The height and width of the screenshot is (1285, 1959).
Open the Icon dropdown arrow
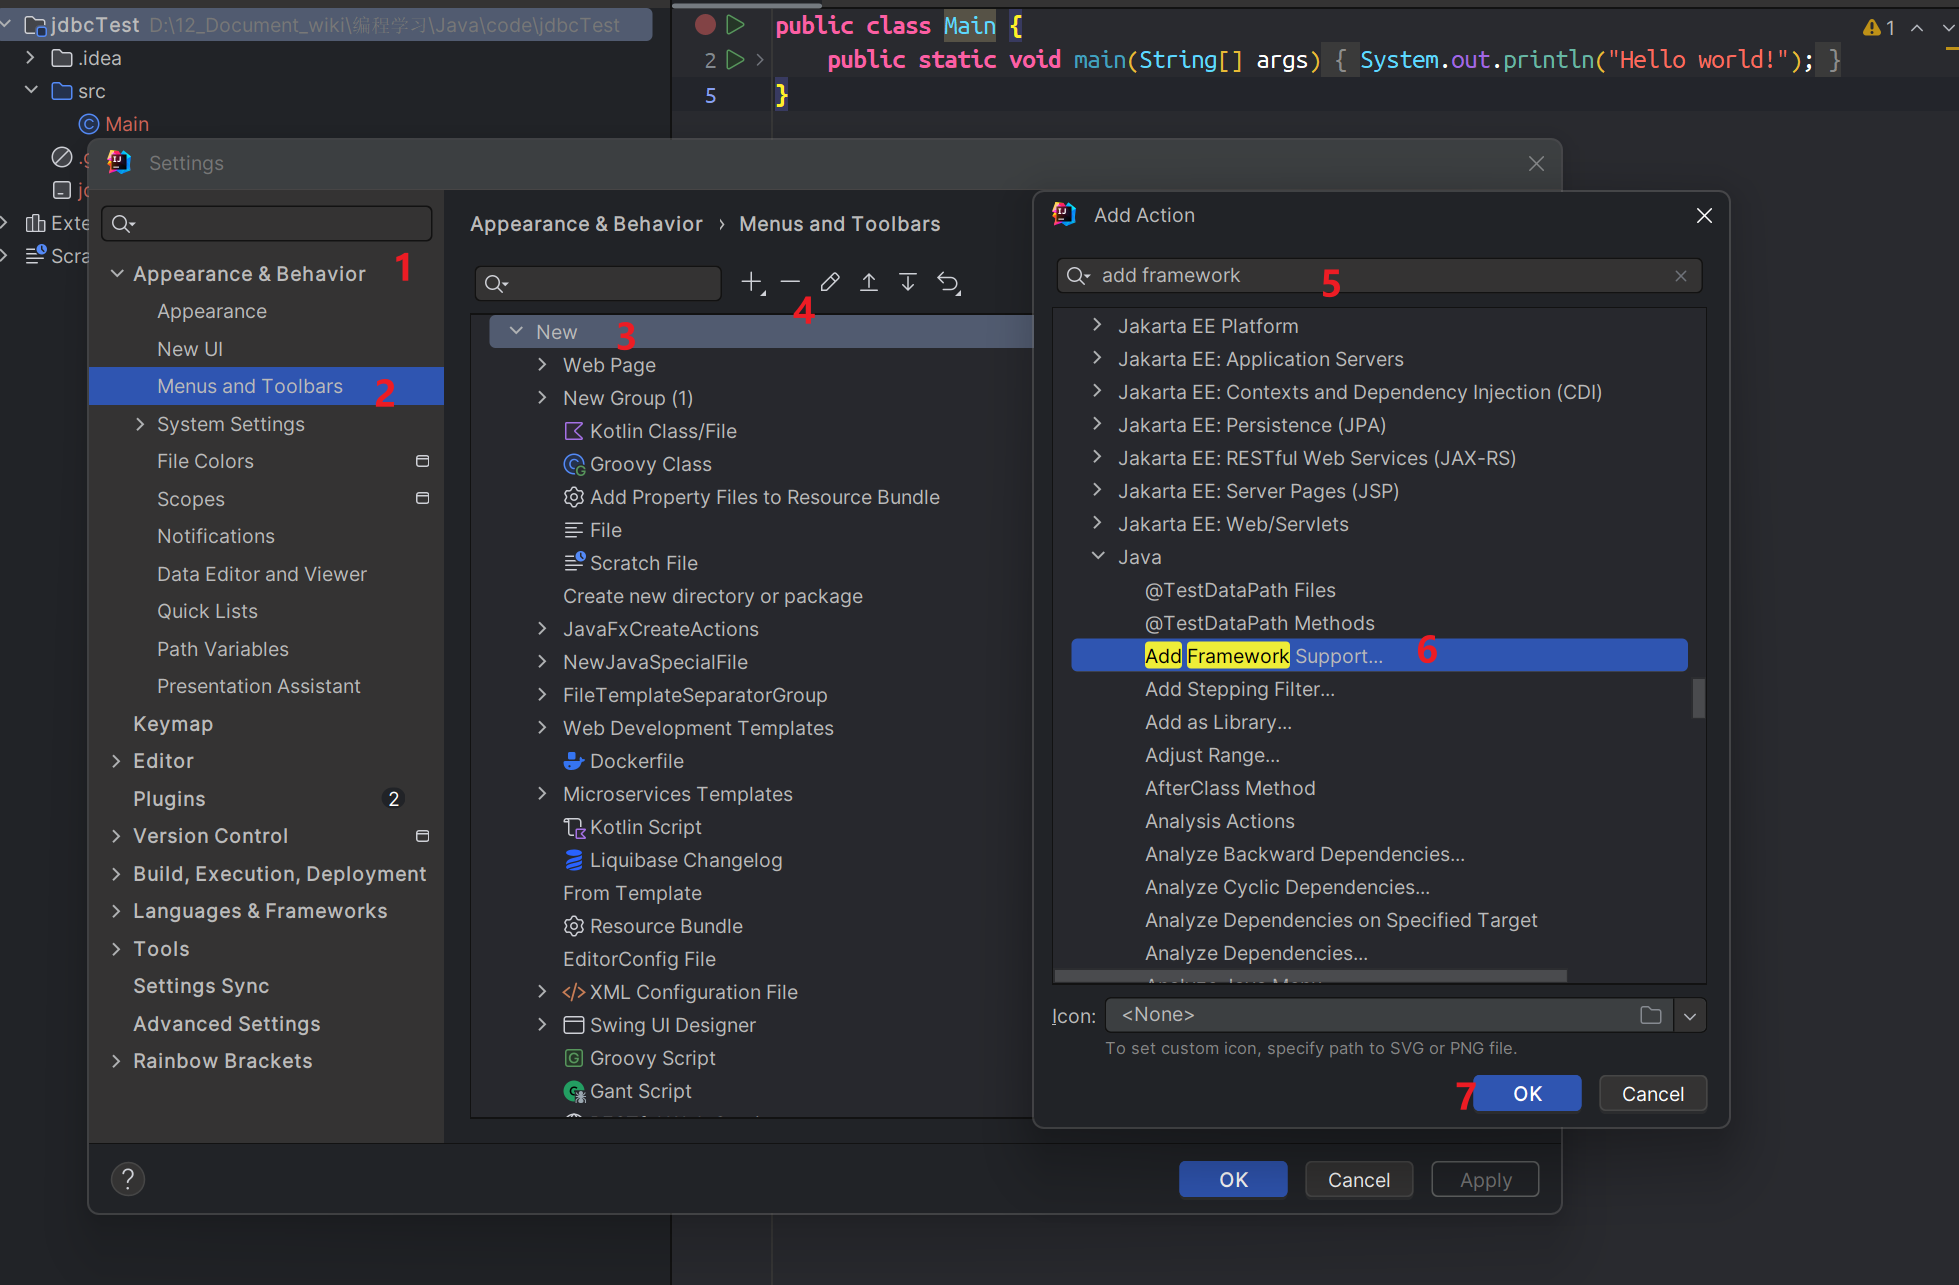coord(1690,1016)
